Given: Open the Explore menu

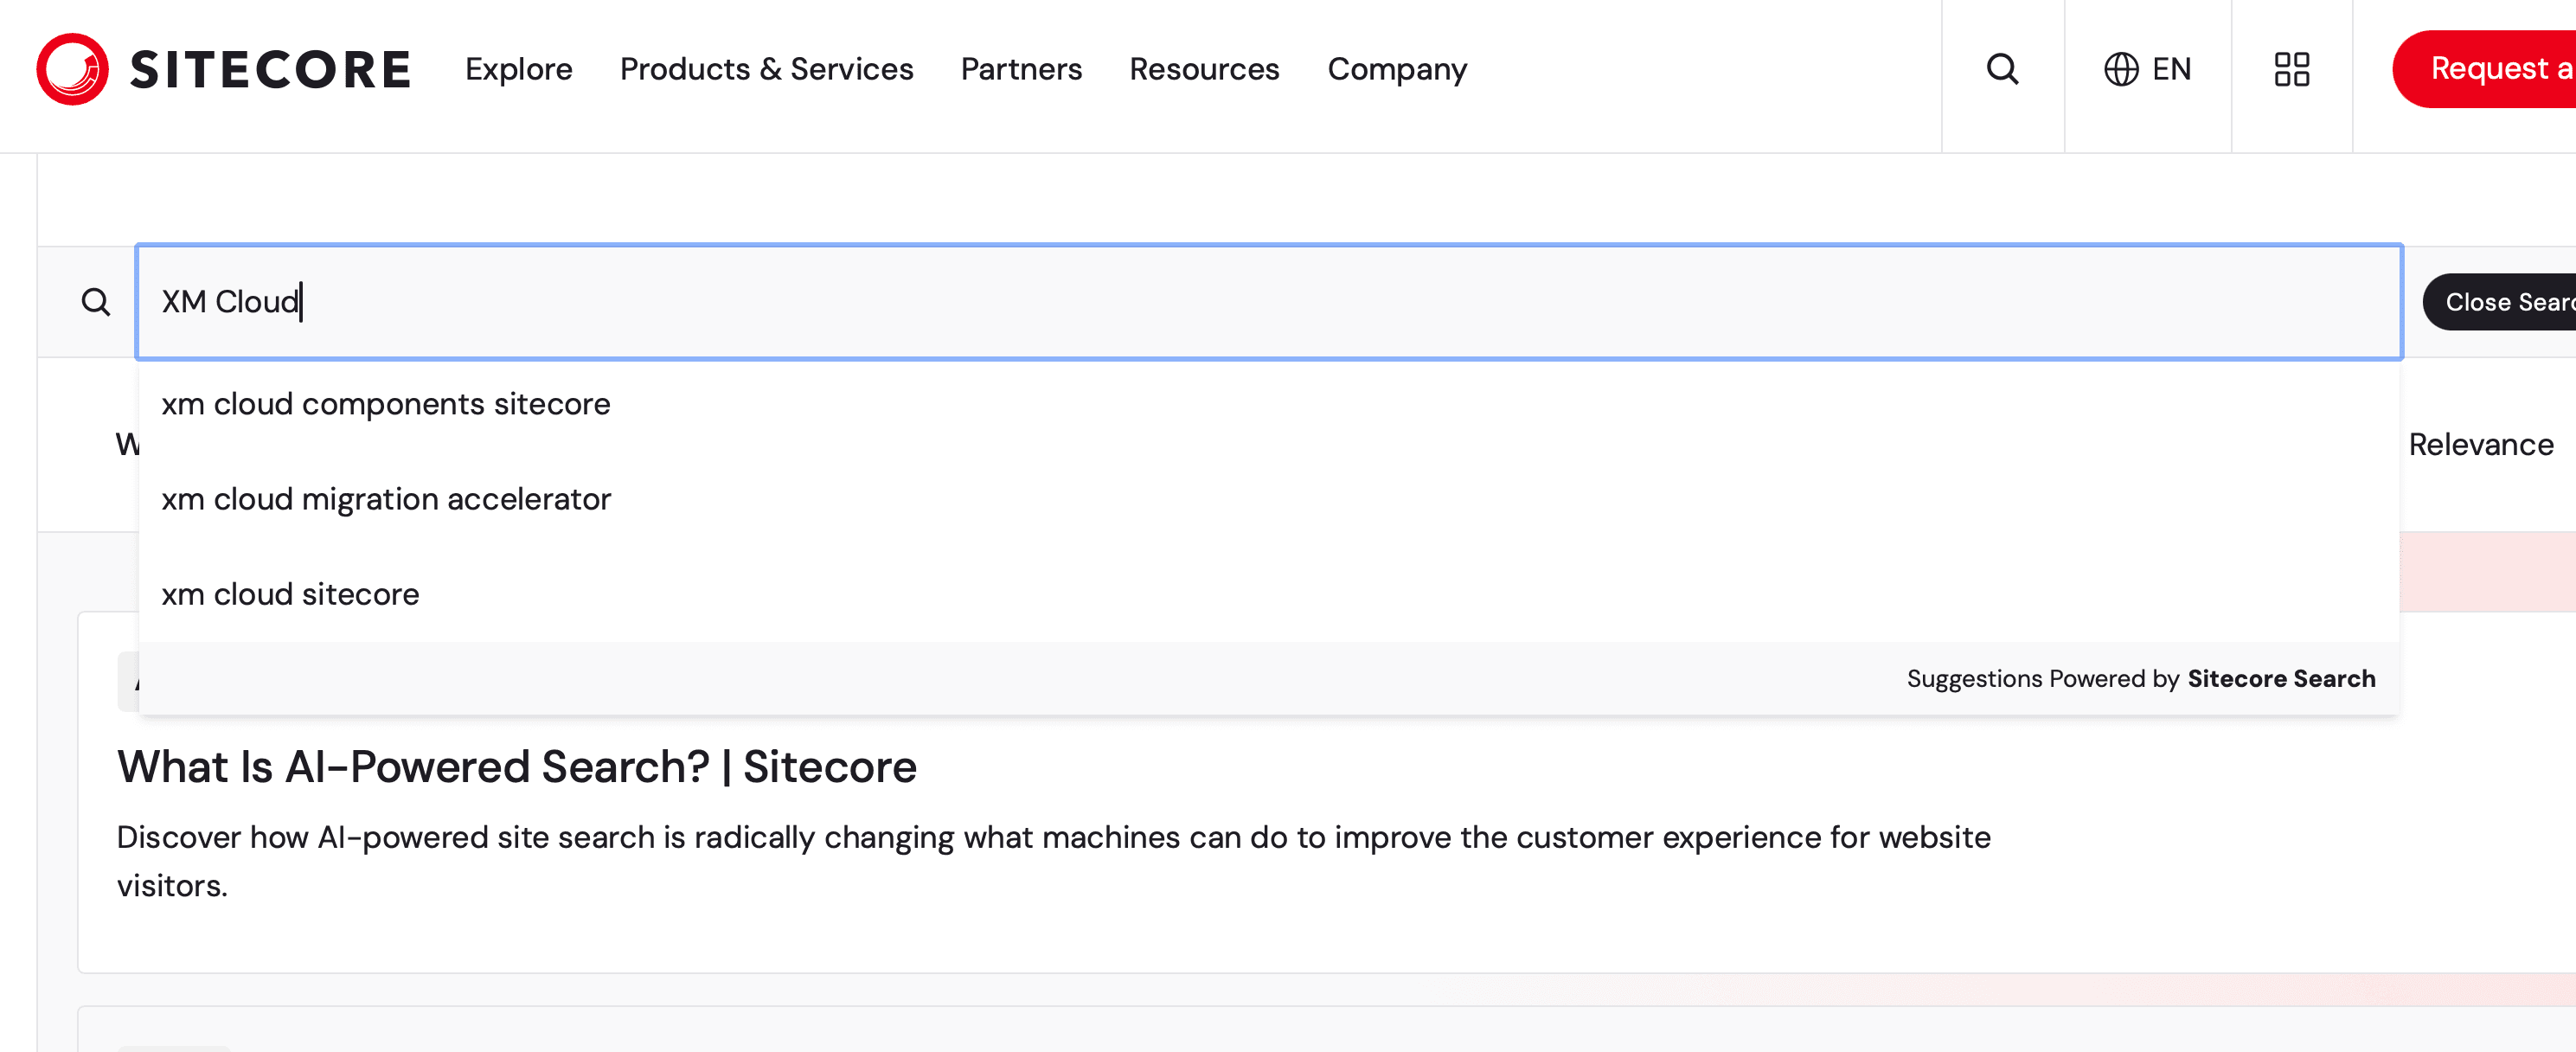Looking at the screenshot, I should point(518,69).
